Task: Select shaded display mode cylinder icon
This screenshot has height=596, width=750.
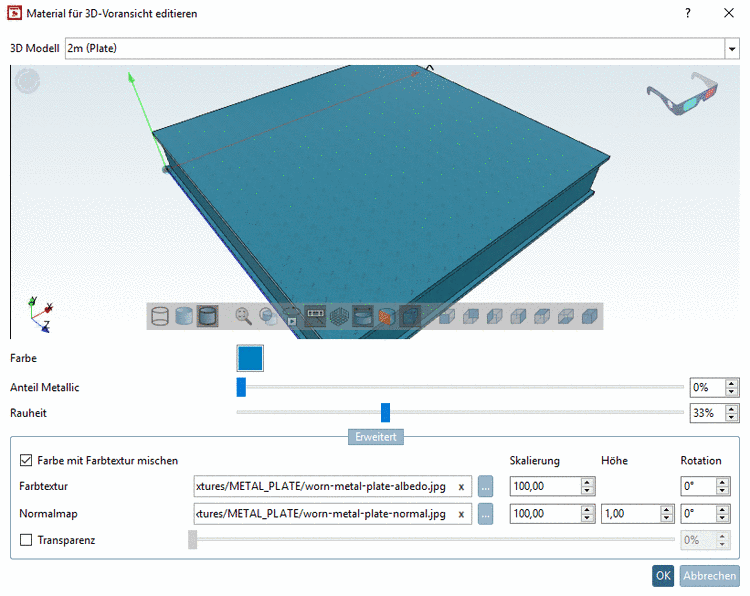Action: 184,316
